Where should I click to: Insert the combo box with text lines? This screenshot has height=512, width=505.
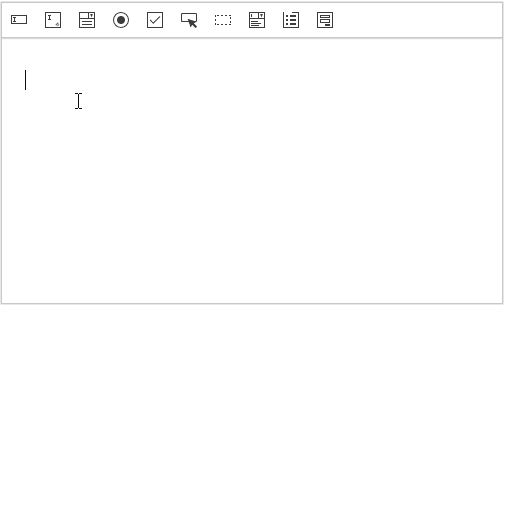(257, 20)
